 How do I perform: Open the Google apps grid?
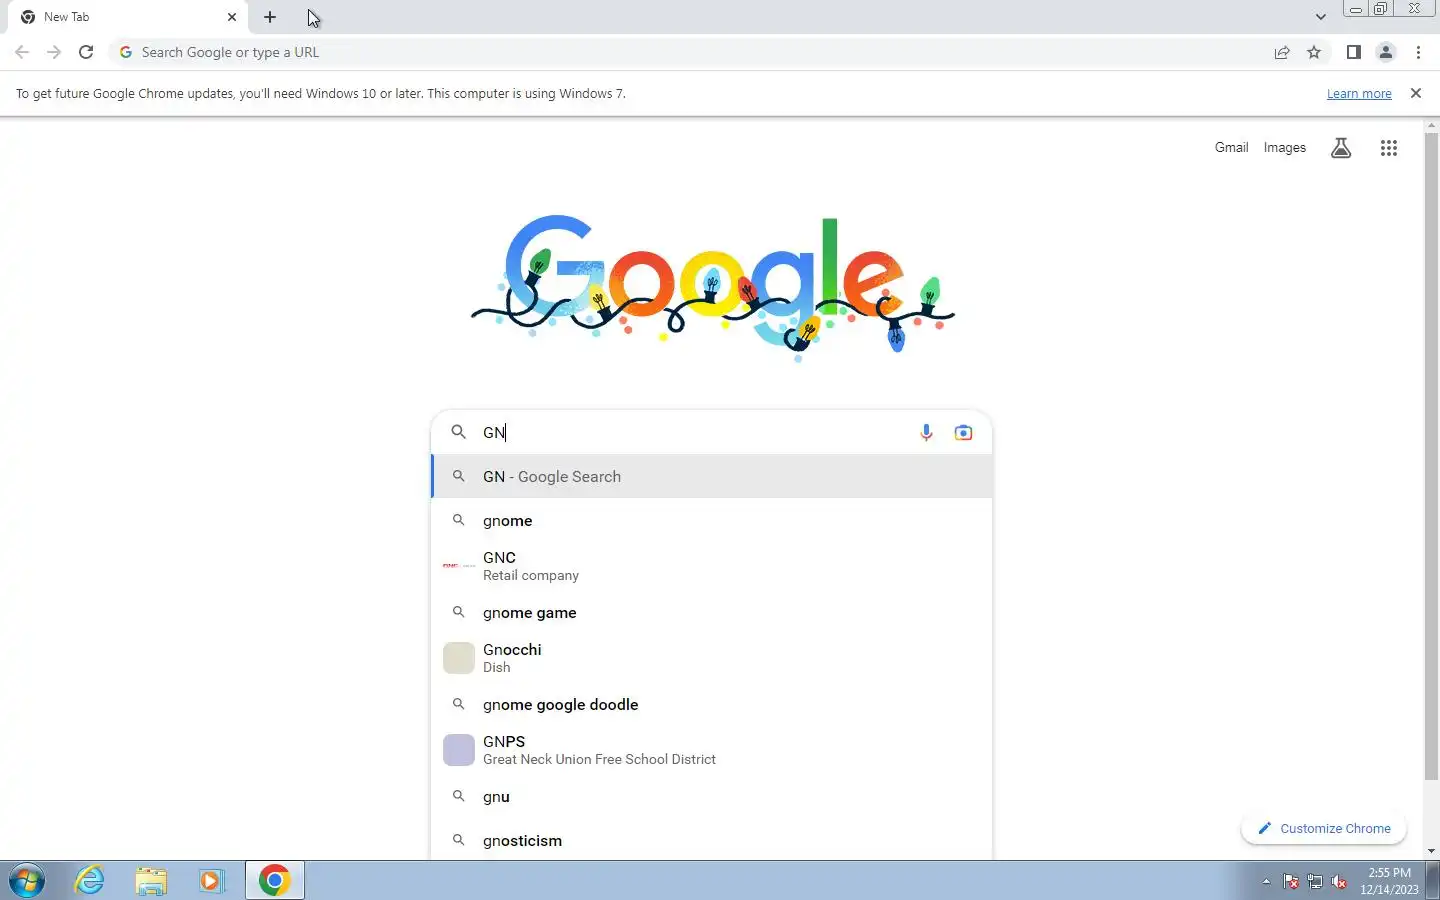[1388, 148]
